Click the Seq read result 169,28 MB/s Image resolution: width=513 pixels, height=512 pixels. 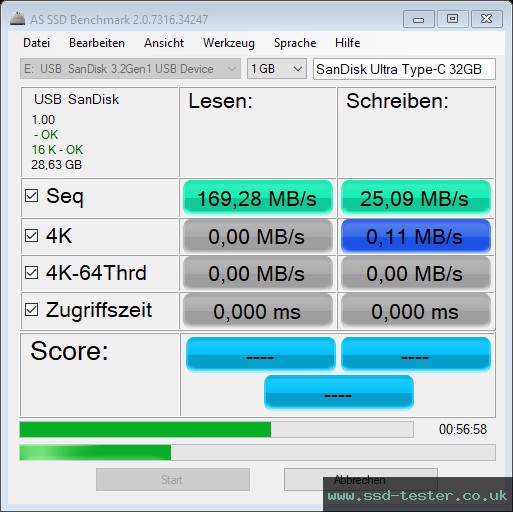258,198
